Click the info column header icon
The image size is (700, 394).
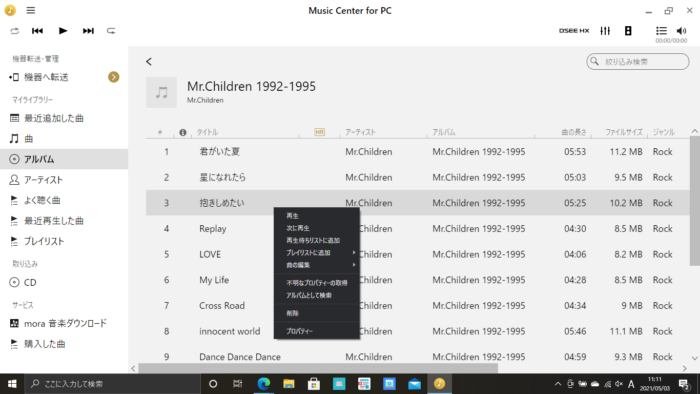pos(183,133)
